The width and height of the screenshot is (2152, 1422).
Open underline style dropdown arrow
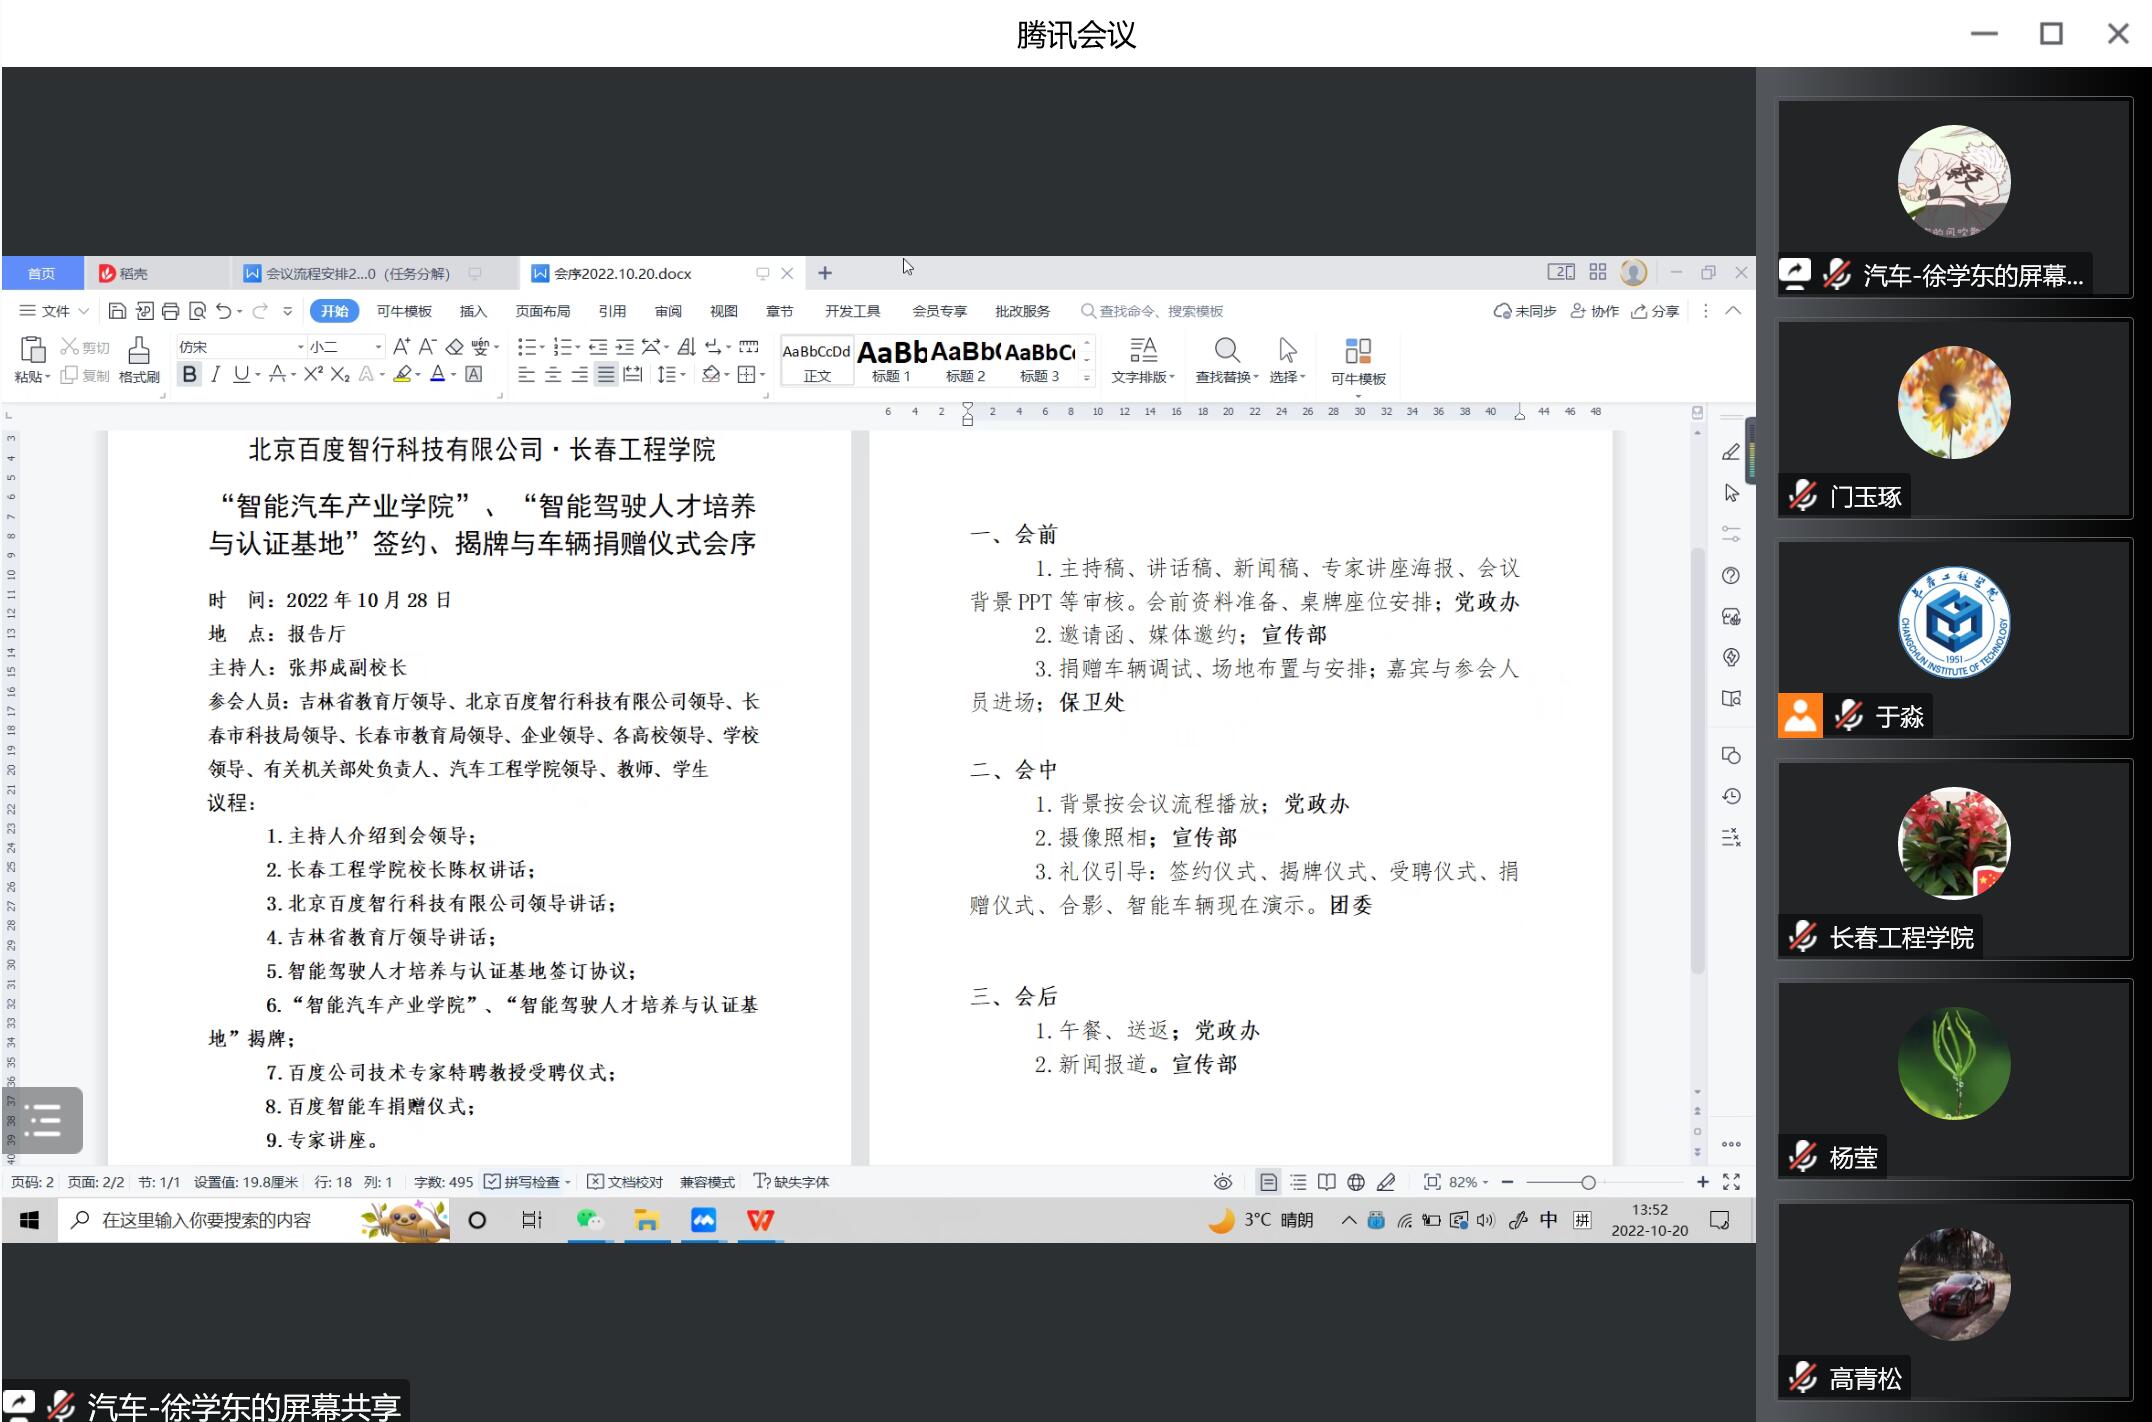pyautogui.click(x=258, y=375)
